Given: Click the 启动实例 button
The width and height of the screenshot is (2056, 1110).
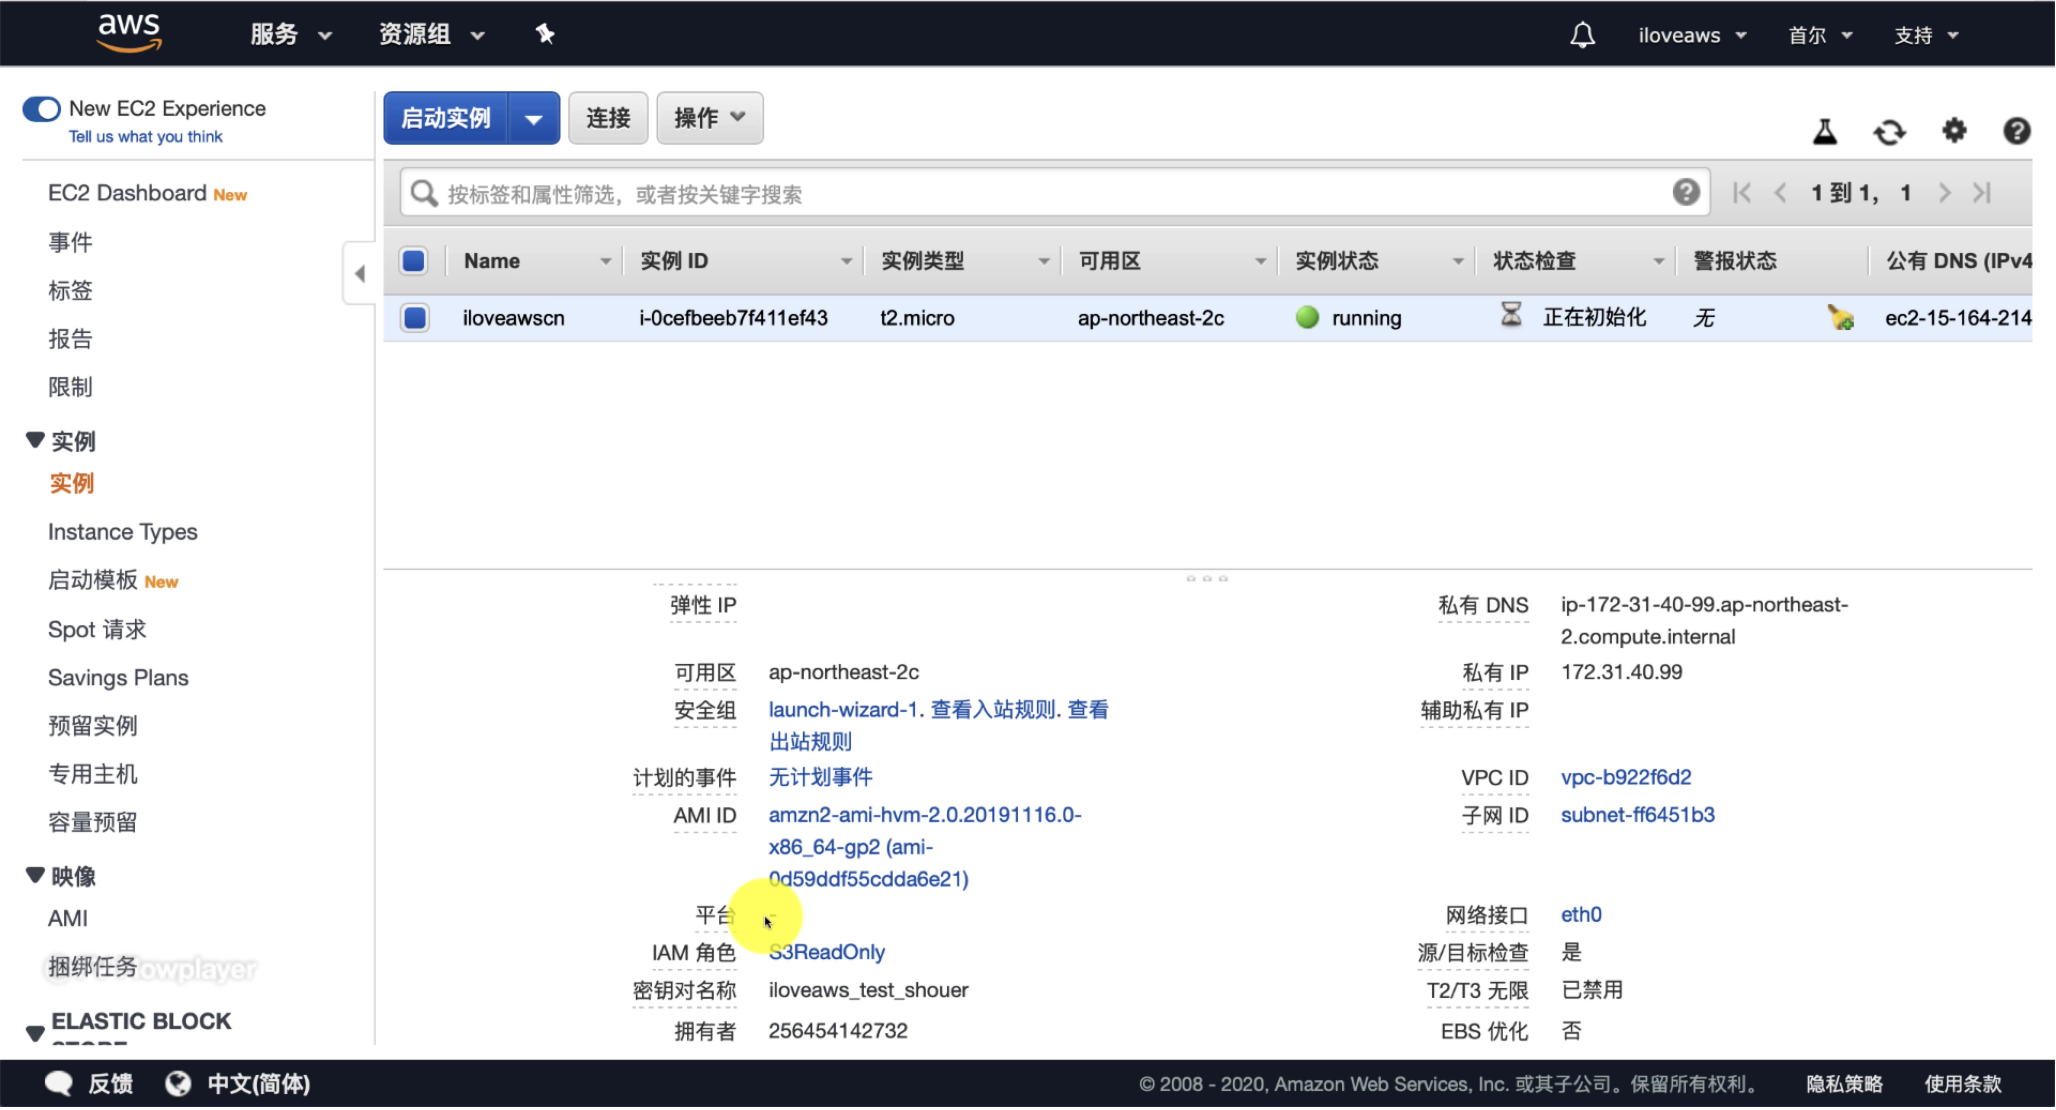Looking at the screenshot, I should tap(446, 118).
